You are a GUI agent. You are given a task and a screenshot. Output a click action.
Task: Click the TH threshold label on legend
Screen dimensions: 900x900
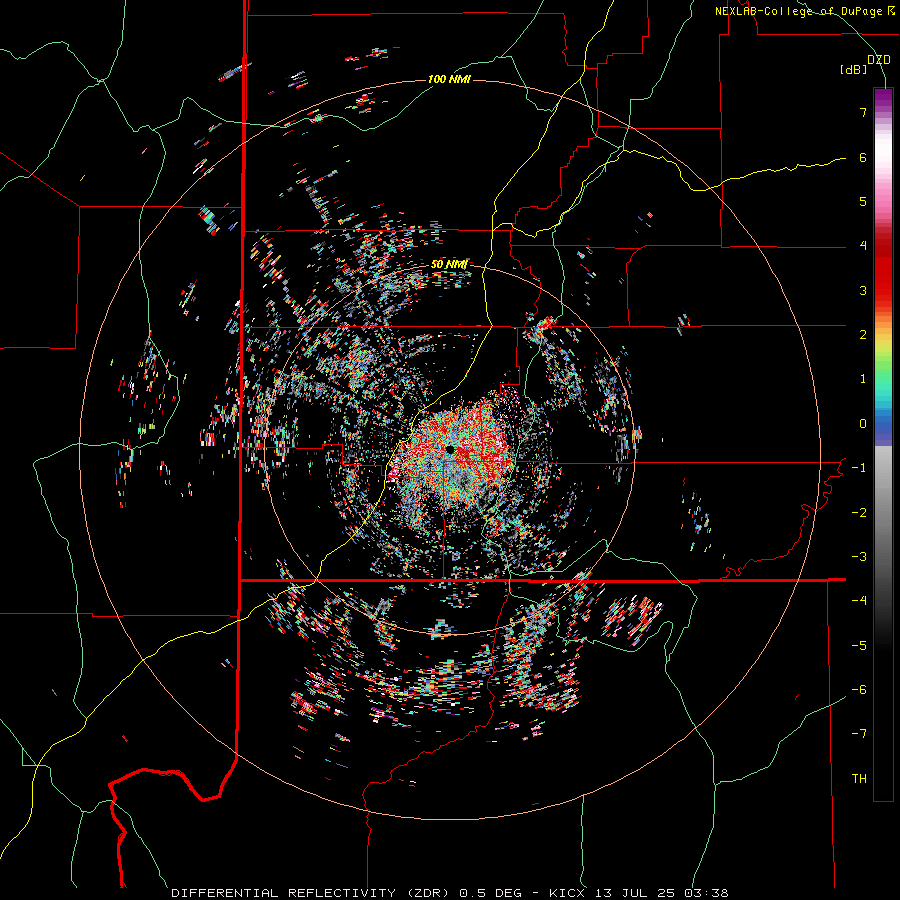click(x=859, y=779)
